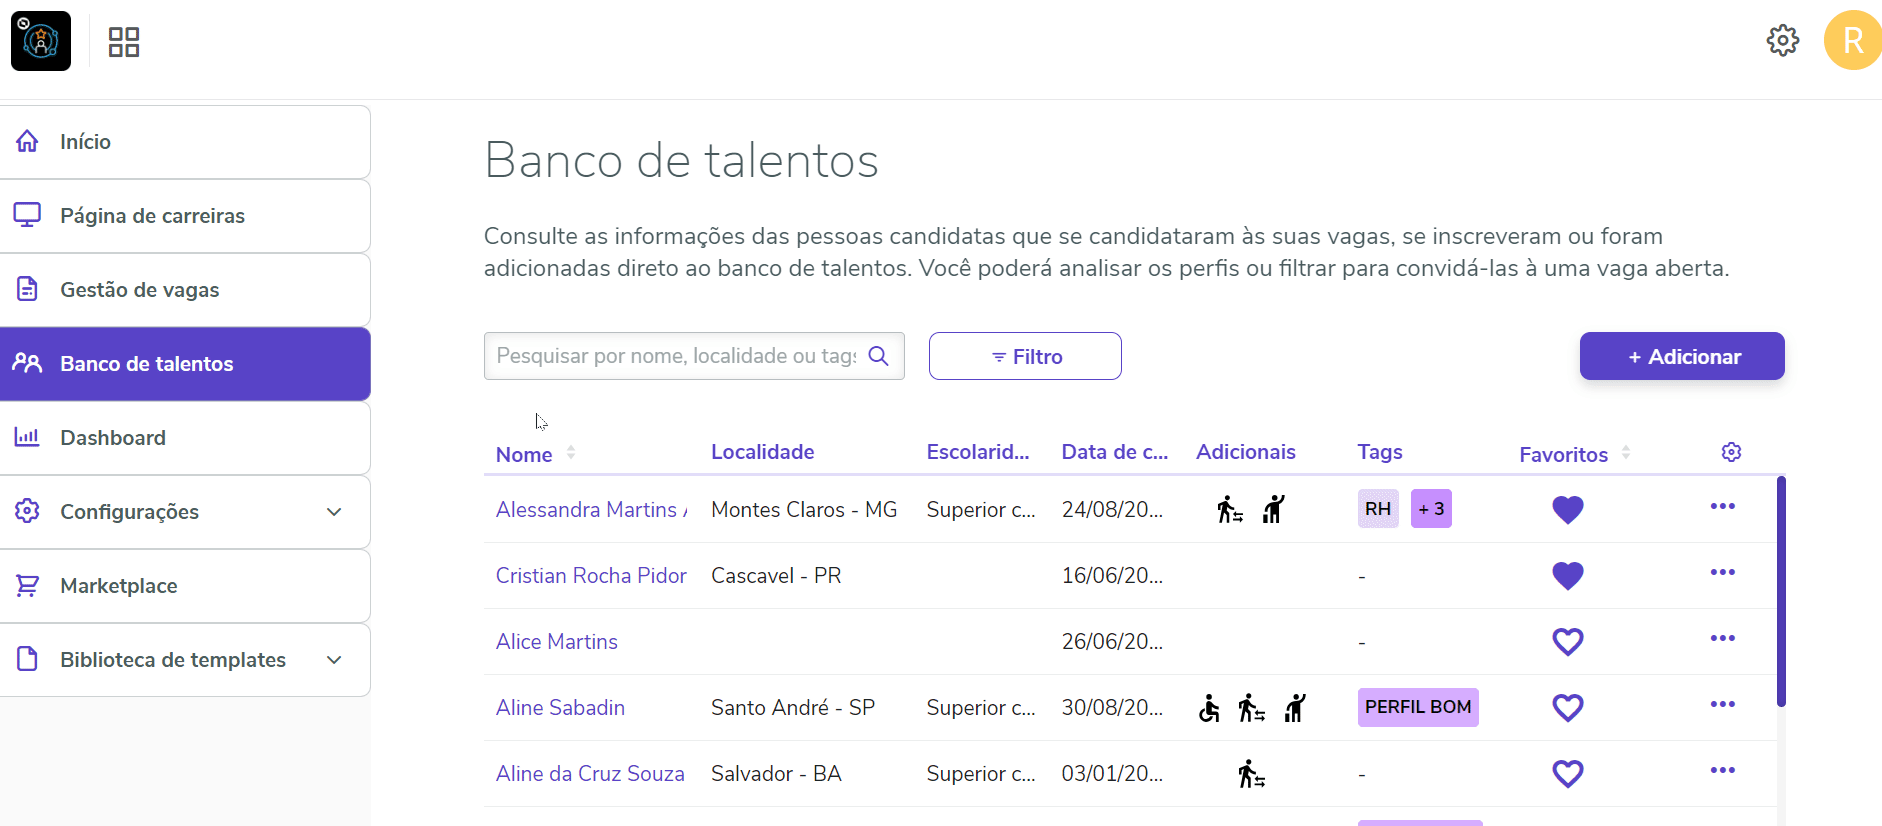Click the + Adicionar button
This screenshot has height=826, width=1882.
point(1682,356)
